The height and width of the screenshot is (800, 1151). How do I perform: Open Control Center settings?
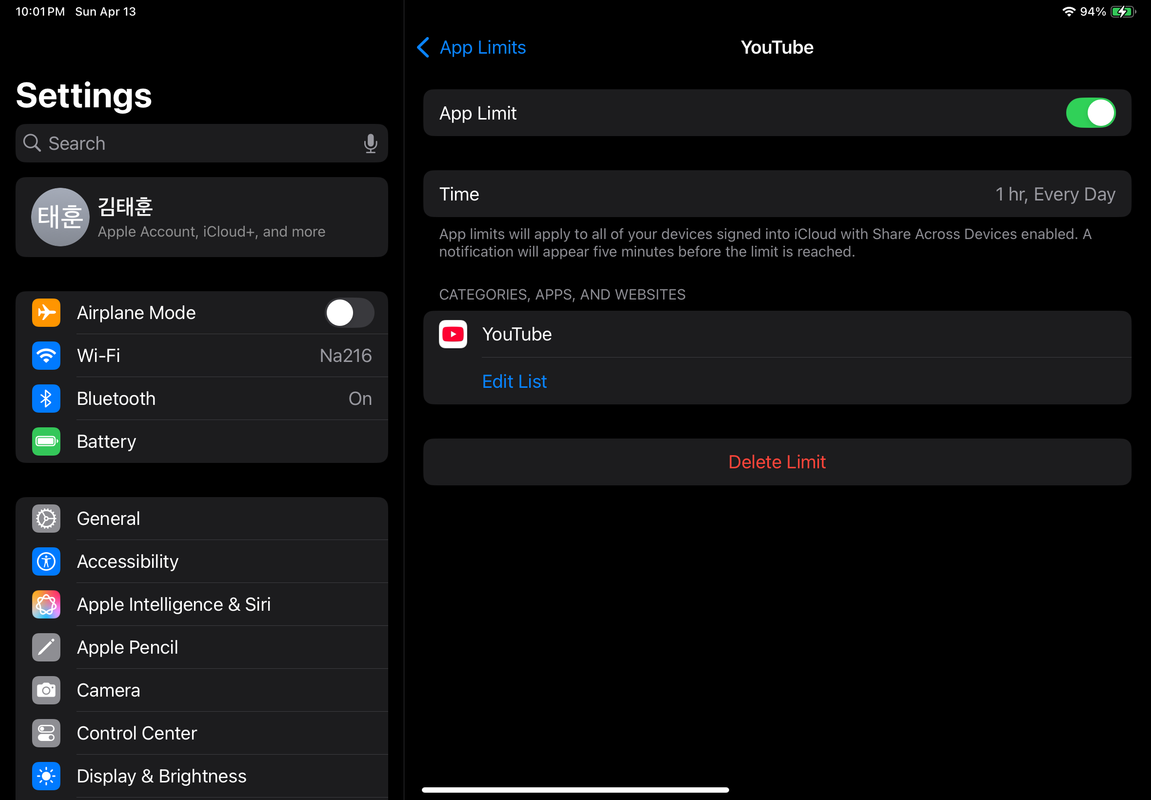tap(202, 733)
